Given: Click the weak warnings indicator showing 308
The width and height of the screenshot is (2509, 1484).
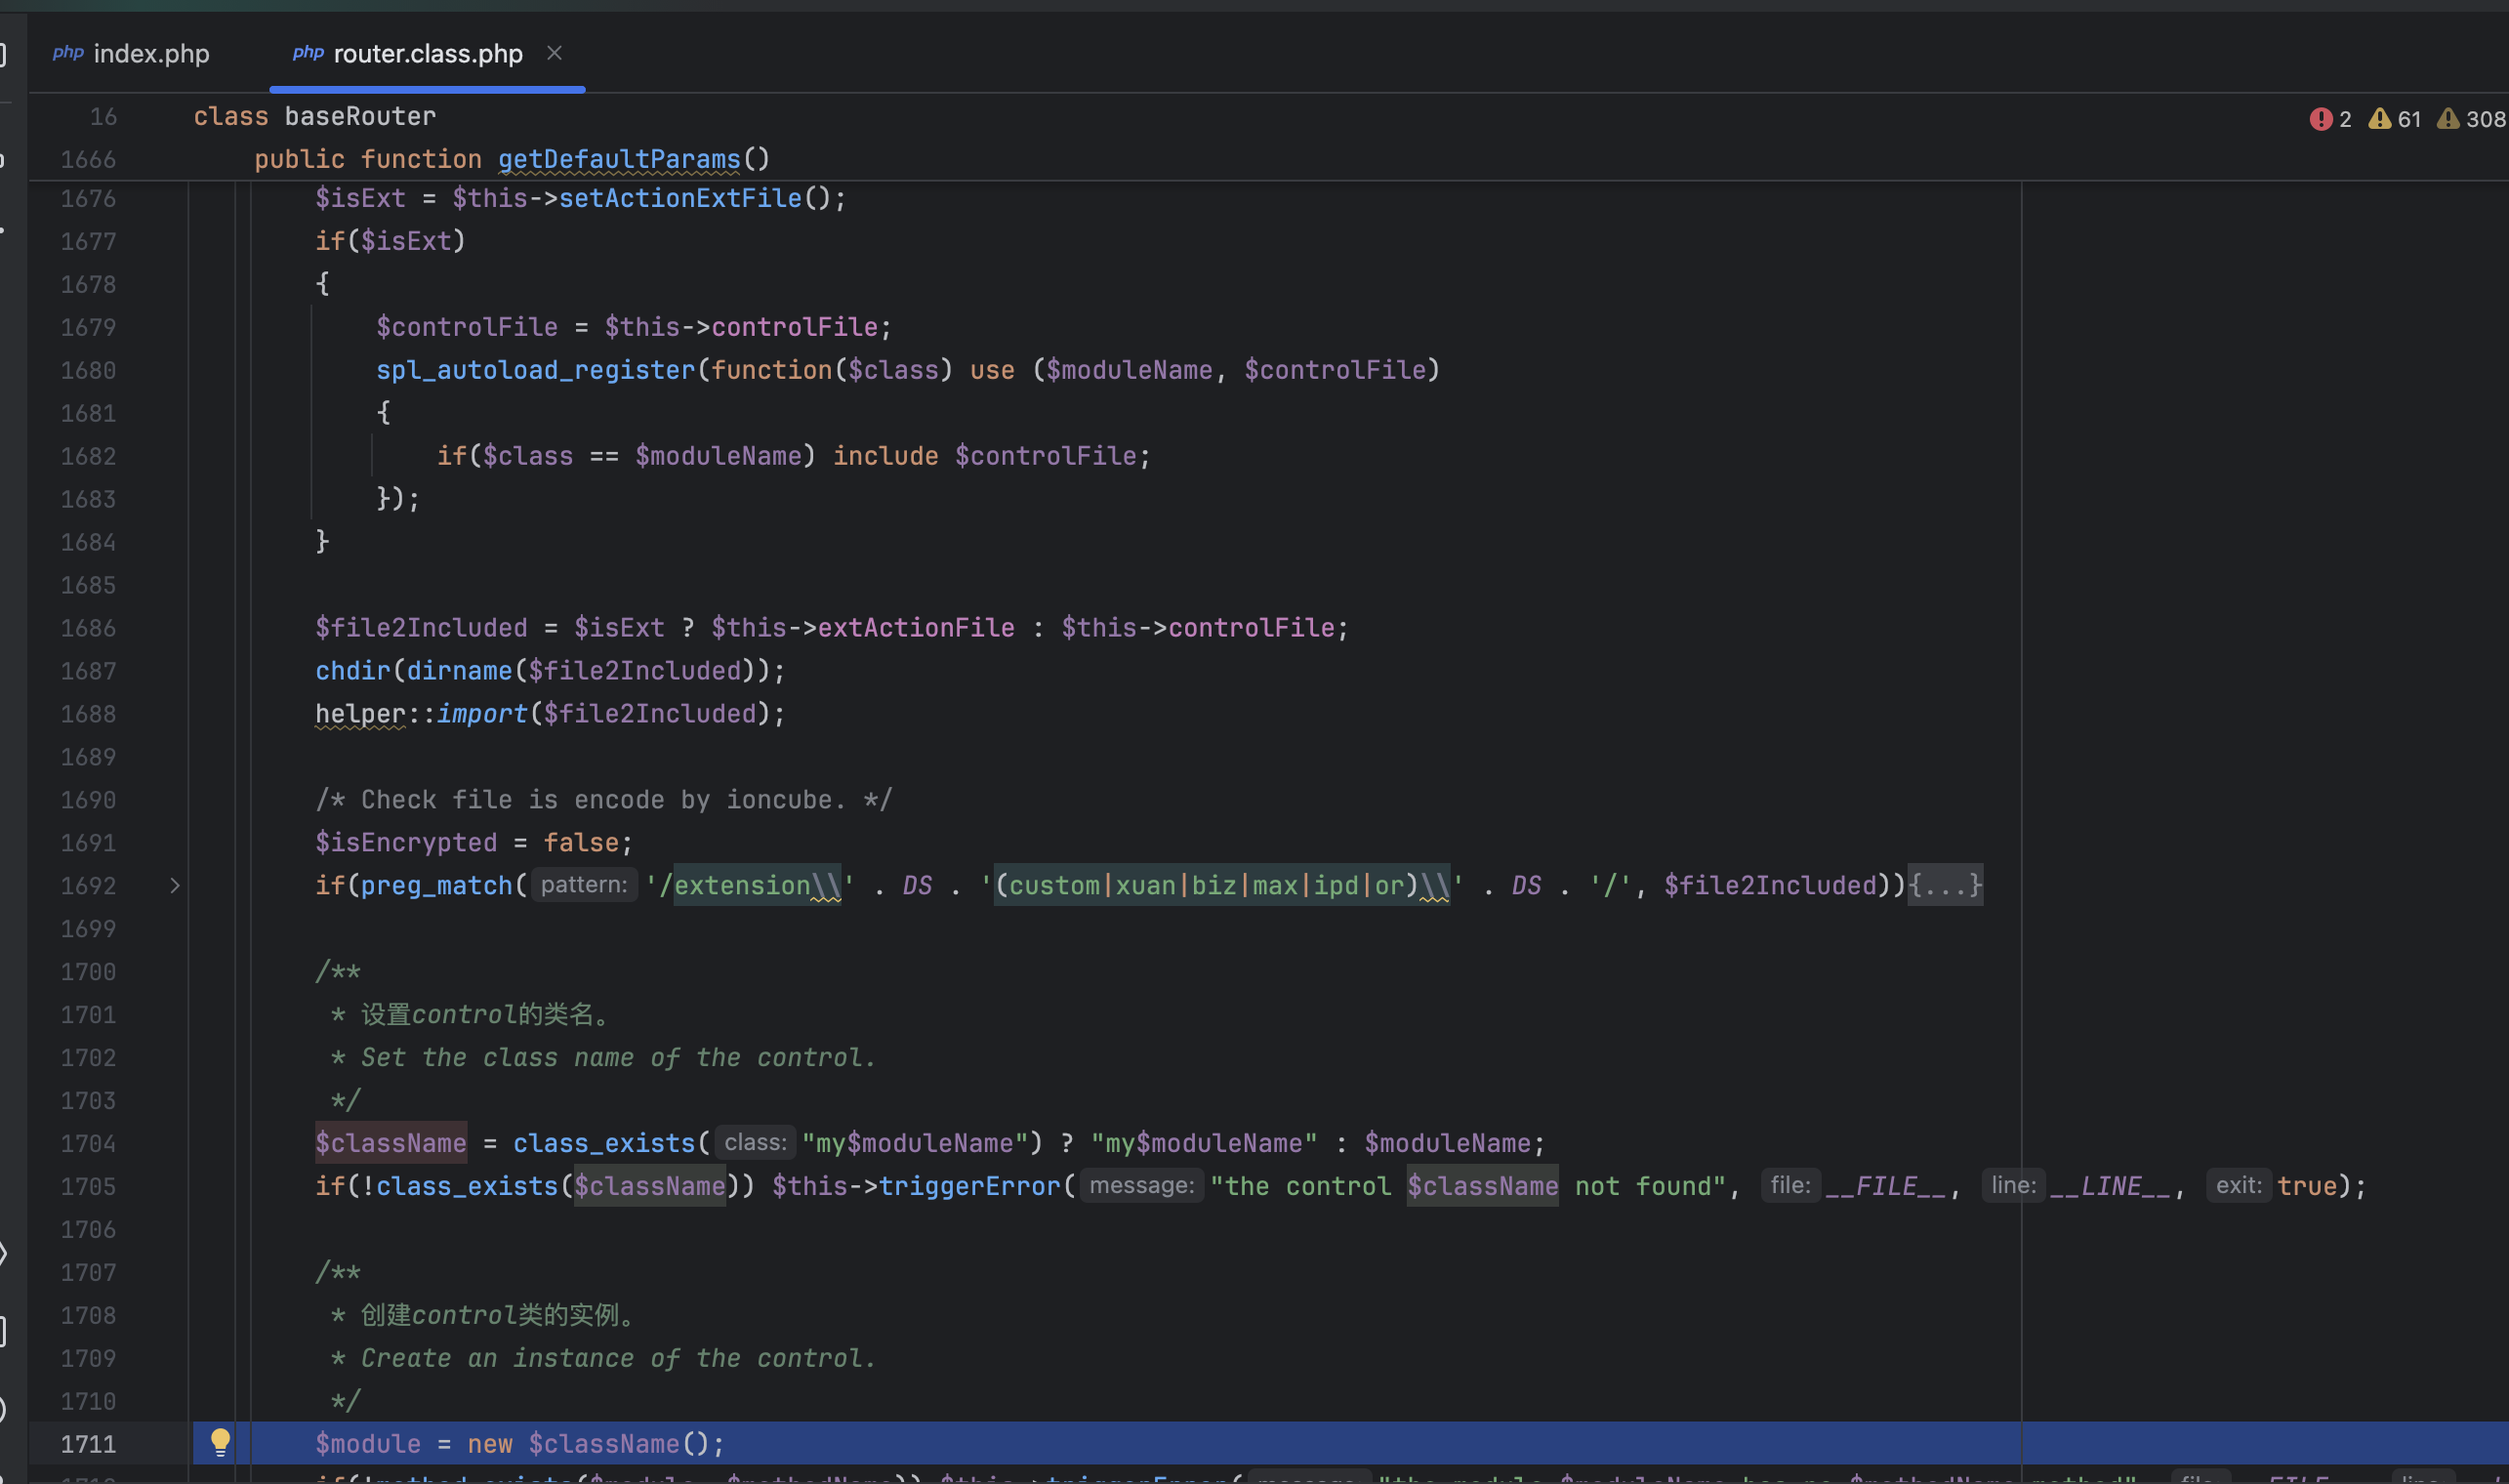Looking at the screenshot, I should (x=2471, y=119).
